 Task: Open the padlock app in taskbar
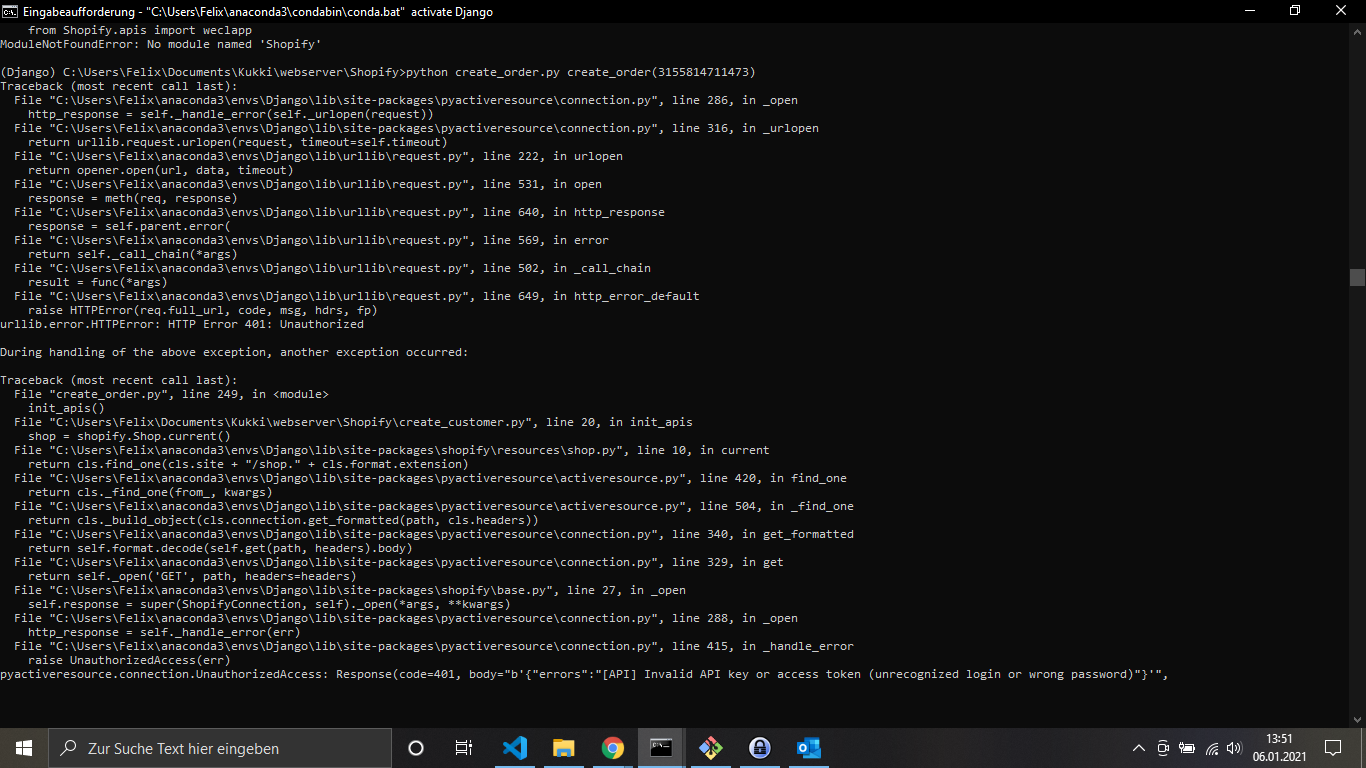coord(759,747)
